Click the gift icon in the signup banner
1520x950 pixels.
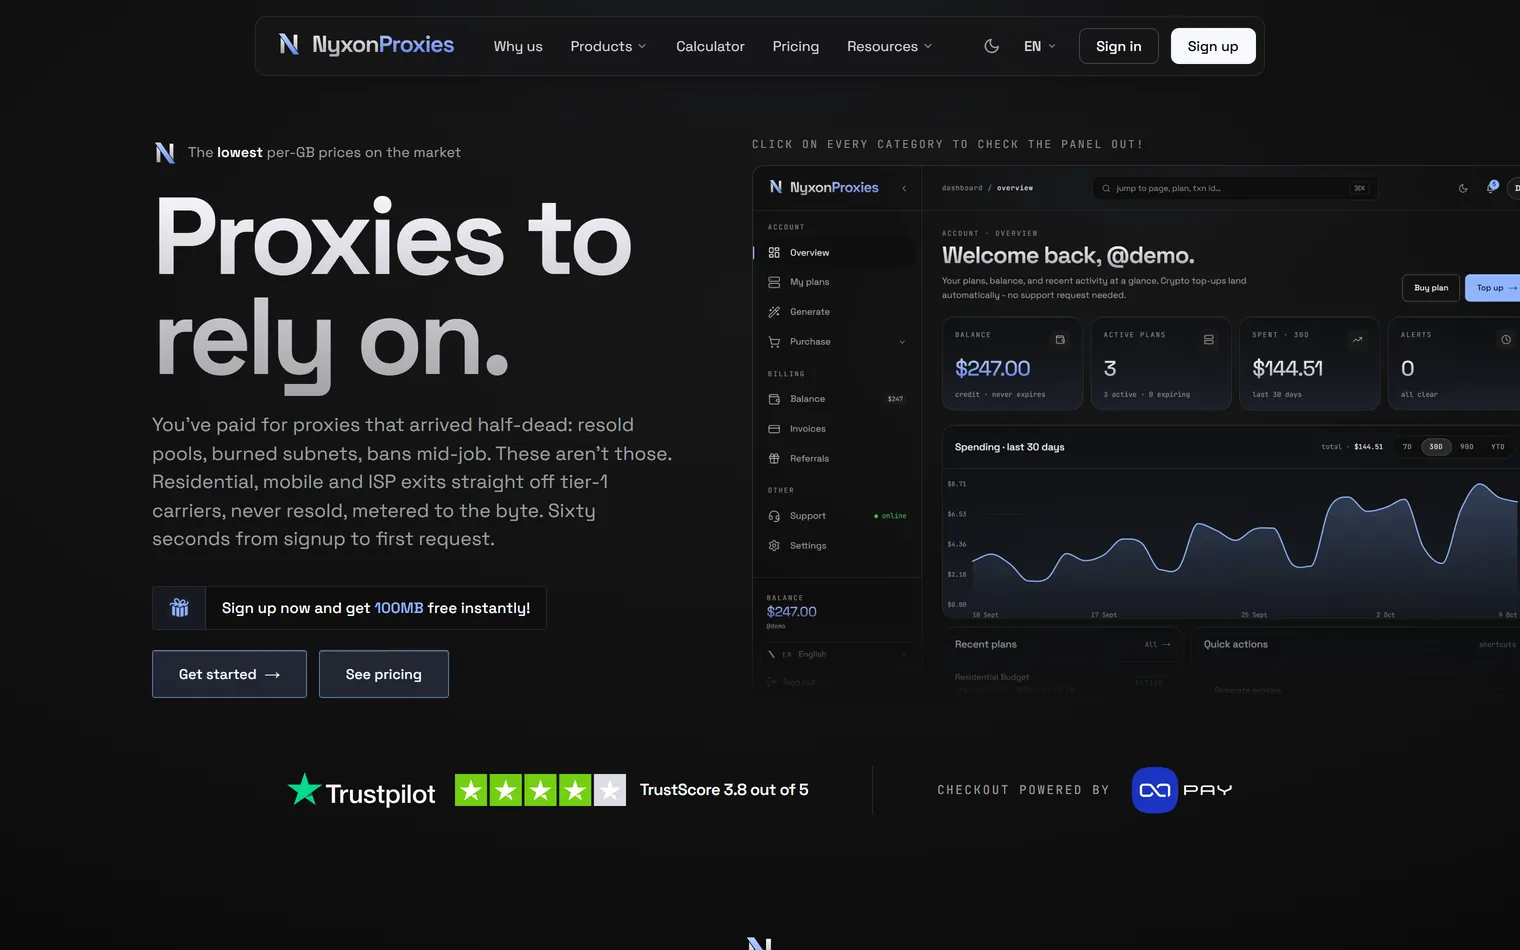(180, 608)
